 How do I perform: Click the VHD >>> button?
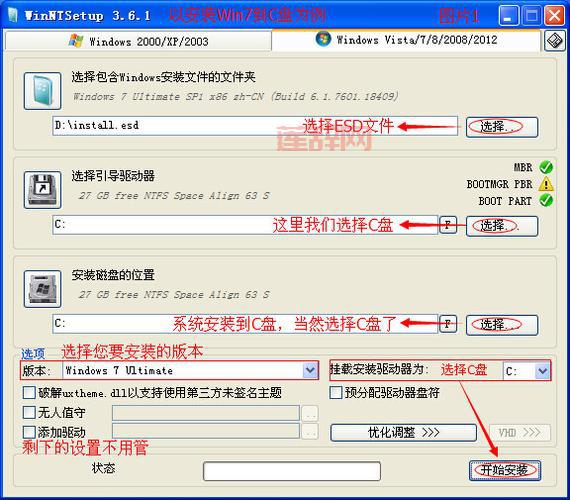[520, 433]
